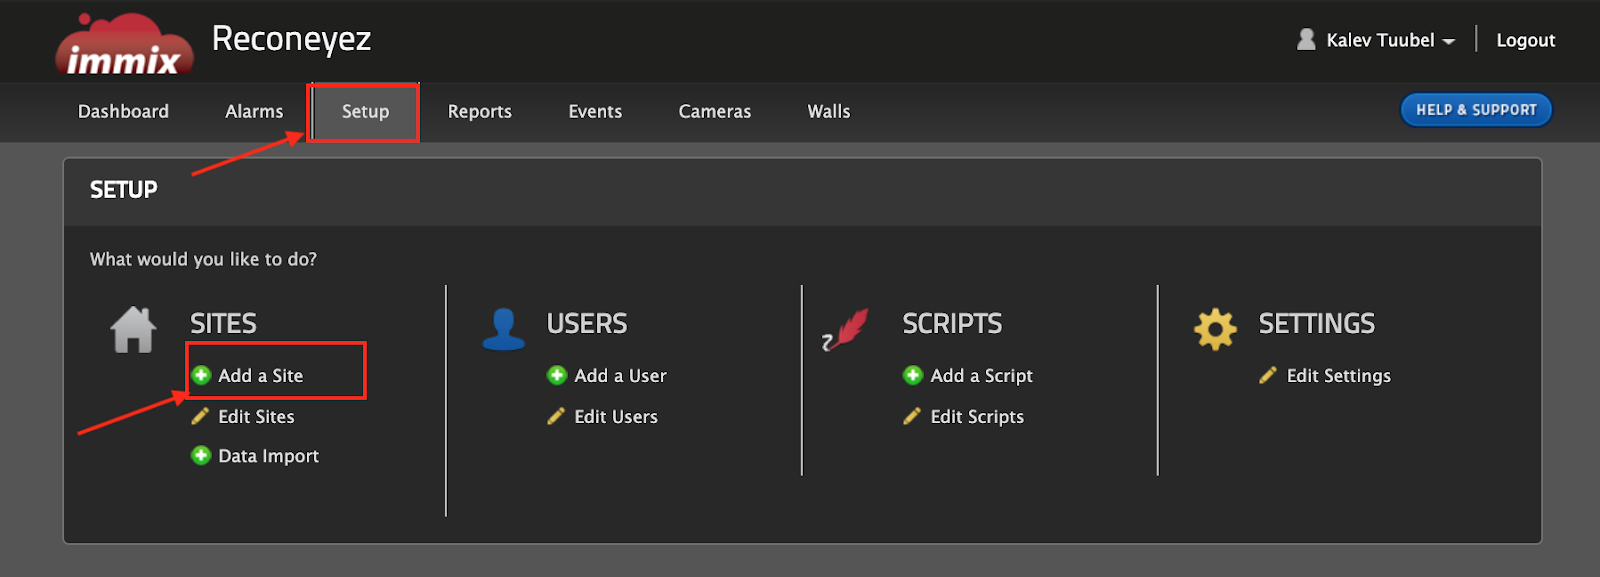The image size is (1600, 577).
Task: Click the red feather quill Scripts icon
Action: [x=846, y=329]
